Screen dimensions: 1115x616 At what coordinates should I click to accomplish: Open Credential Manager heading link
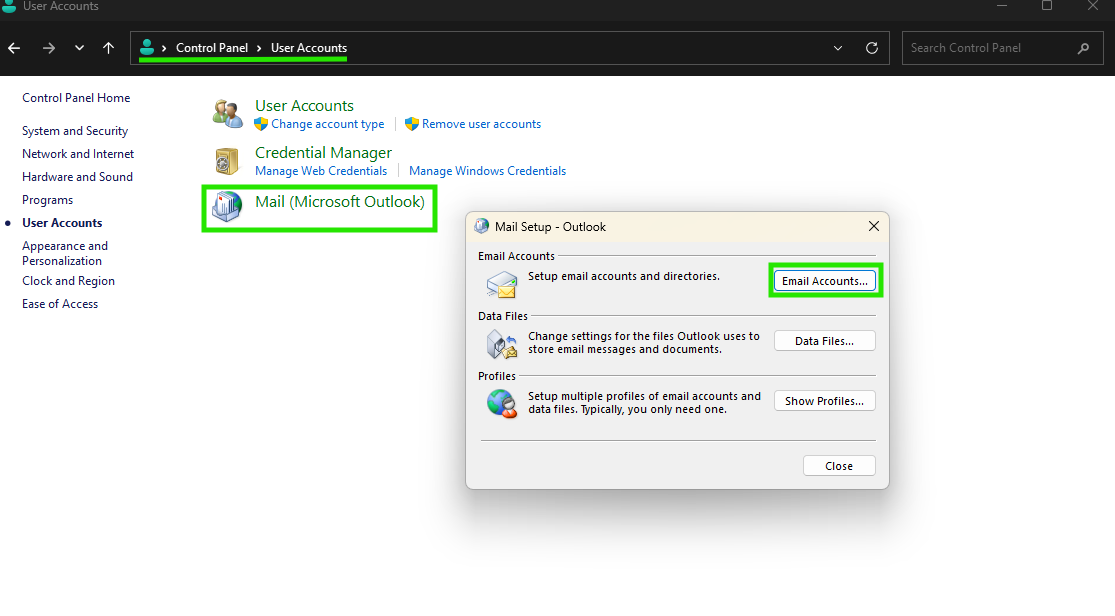pos(324,153)
